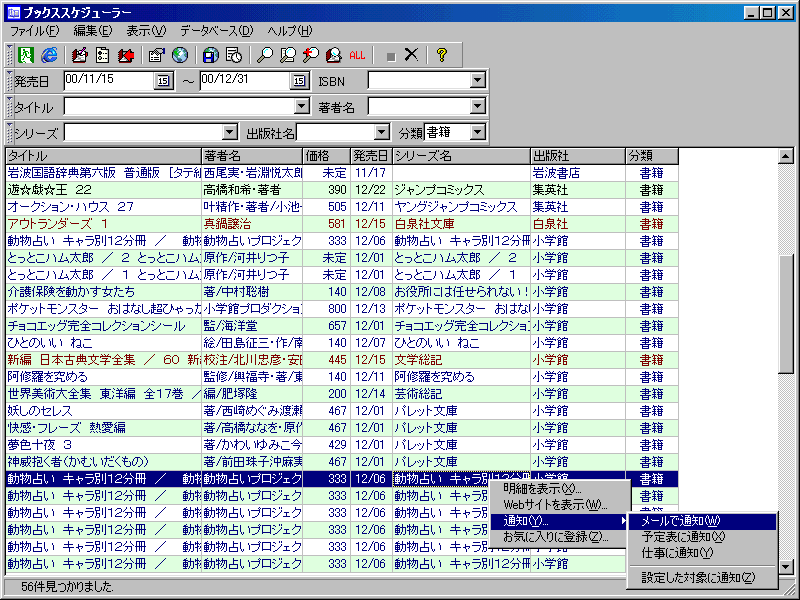Viewport: 800px width, 600px height.
Task: Select the row 遊☆戯☆王 22
Action: 342,190
